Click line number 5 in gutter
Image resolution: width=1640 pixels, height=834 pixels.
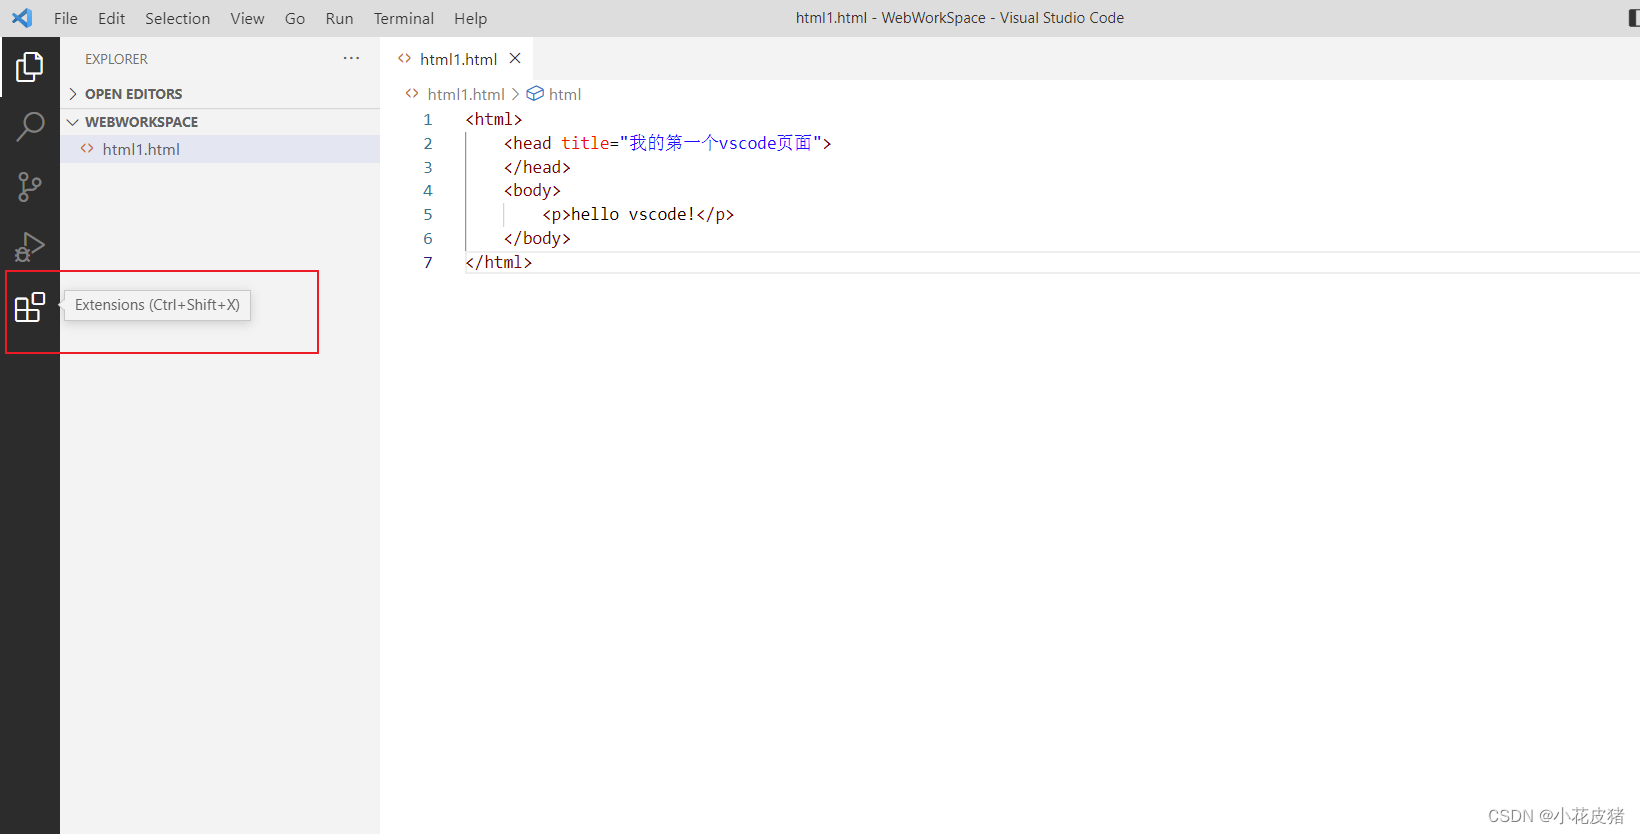coord(428,214)
